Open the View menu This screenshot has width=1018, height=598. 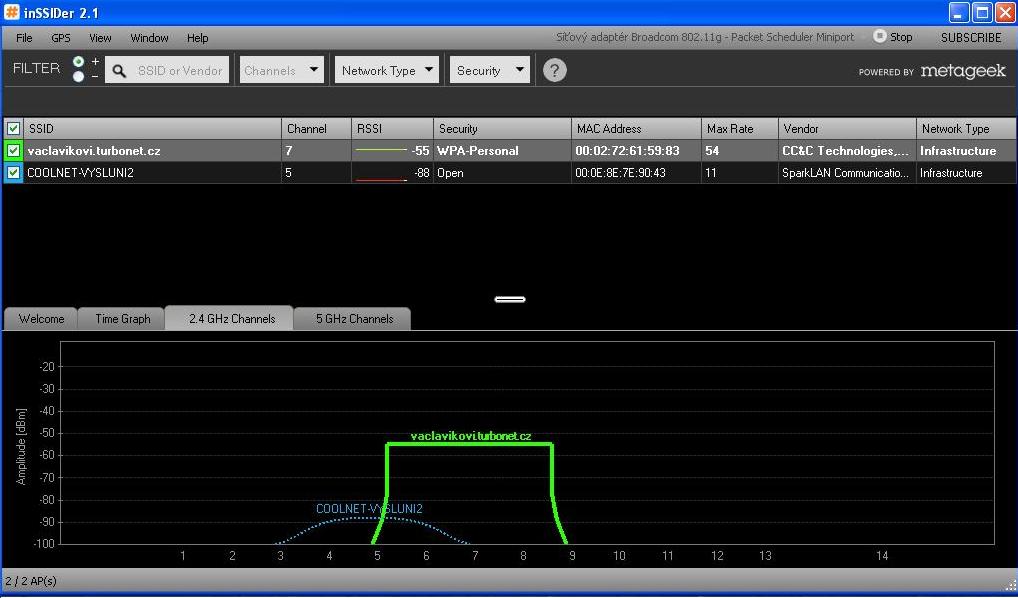(100, 38)
